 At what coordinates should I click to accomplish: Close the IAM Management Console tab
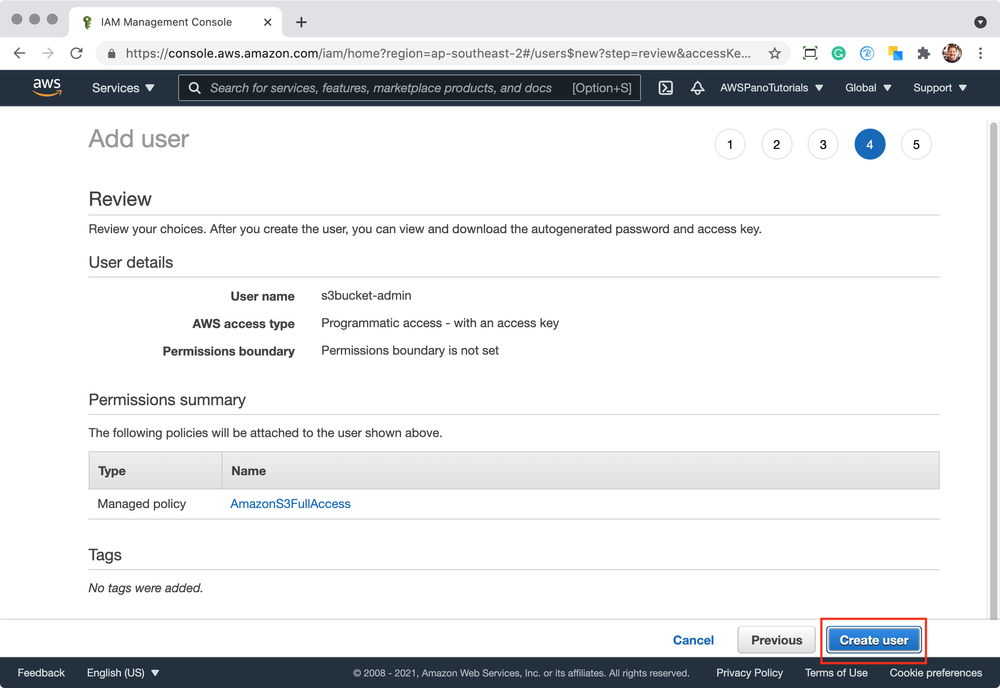pos(267,22)
